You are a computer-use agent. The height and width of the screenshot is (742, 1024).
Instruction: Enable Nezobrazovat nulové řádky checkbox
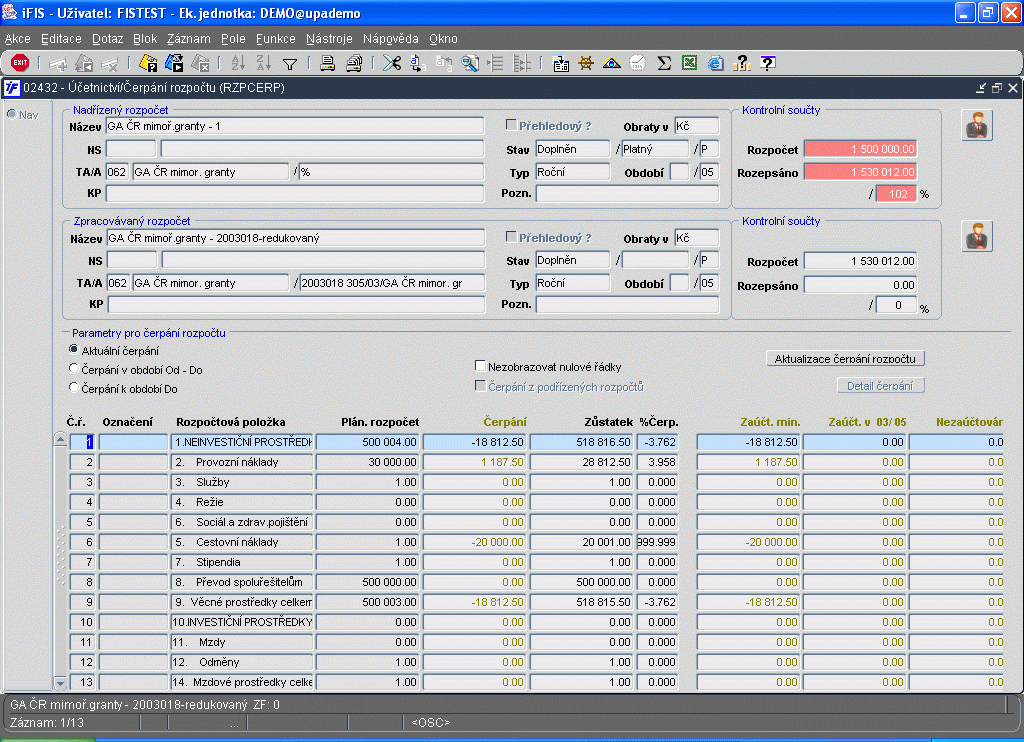[481, 367]
